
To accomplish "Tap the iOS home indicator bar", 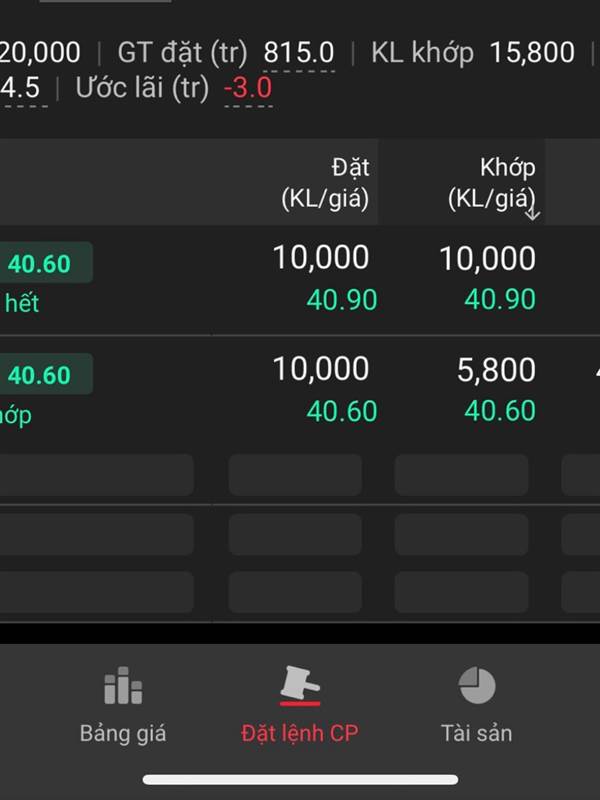I will point(300,779).
